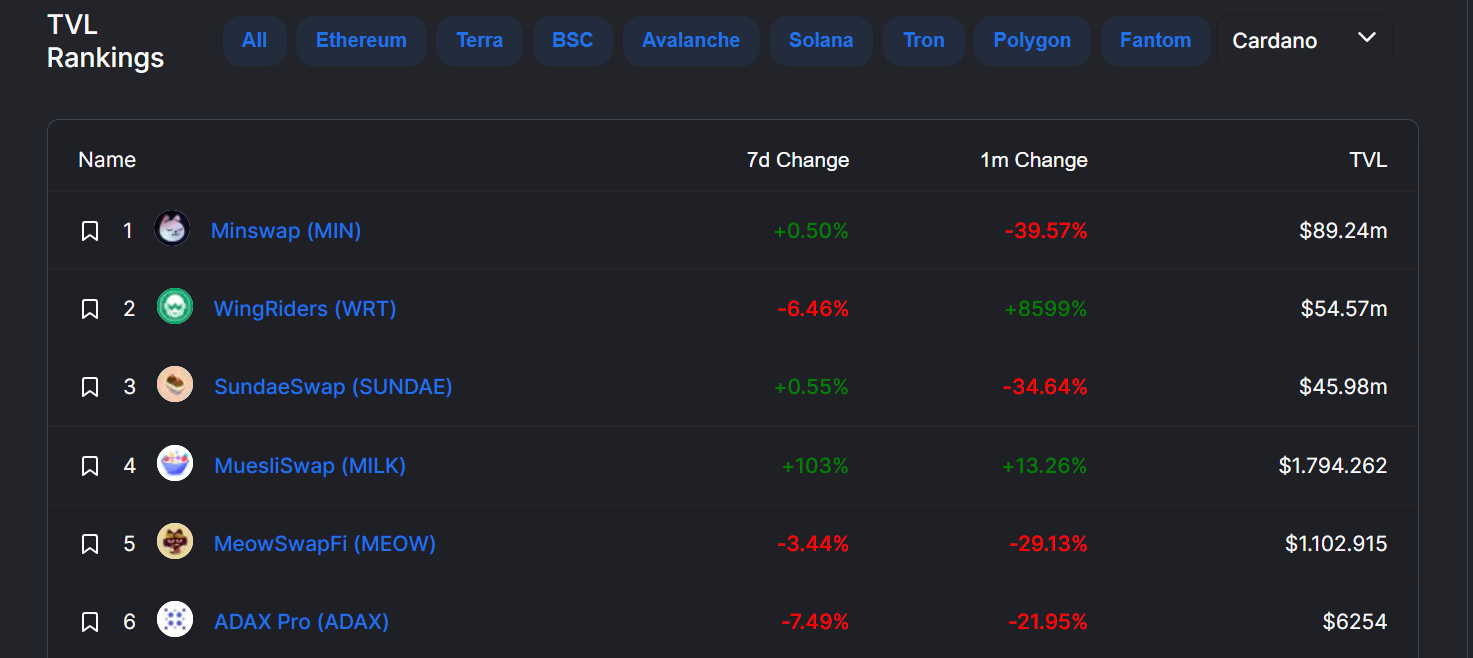The width and height of the screenshot is (1473, 658).
Task: Click the Minswap logo icon
Action: [x=172, y=229]
